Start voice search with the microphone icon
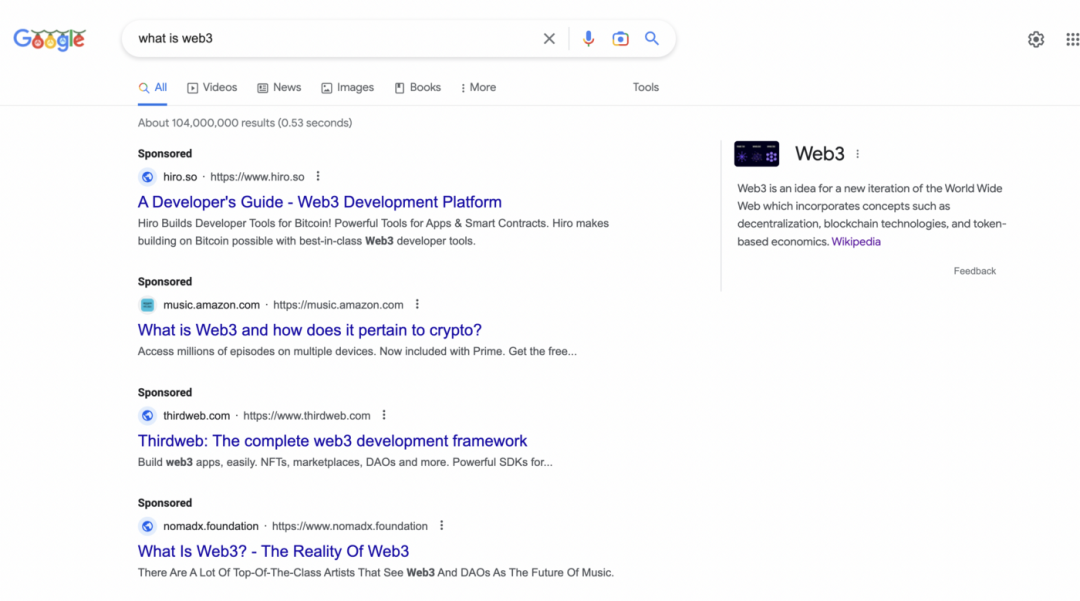 [x=589, y=39]
